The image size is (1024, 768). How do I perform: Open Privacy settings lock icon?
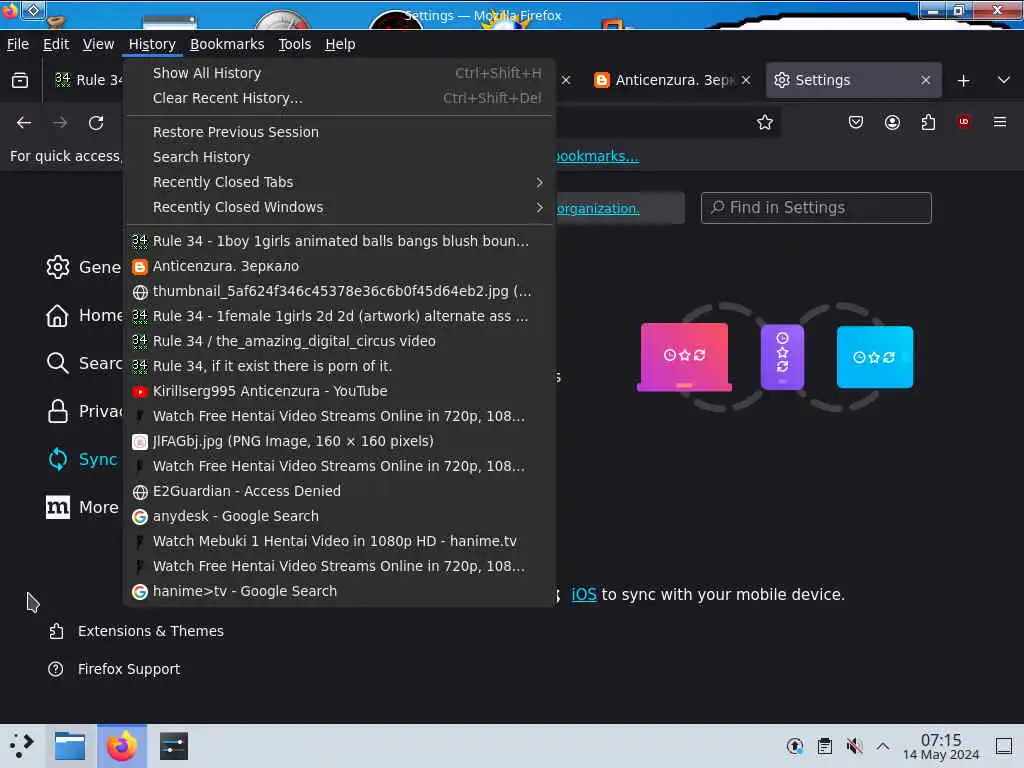tap(57, 411)
